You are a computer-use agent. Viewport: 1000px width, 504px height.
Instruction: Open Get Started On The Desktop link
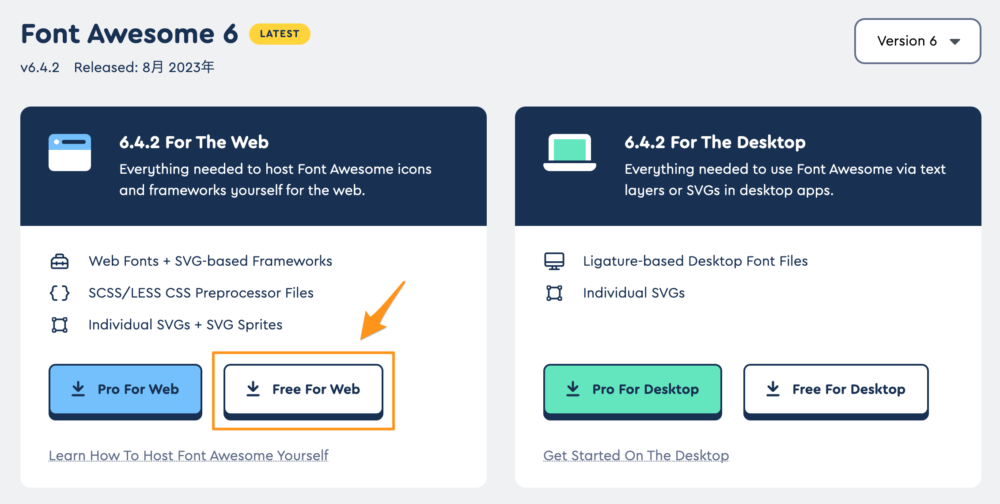point(636,456)
